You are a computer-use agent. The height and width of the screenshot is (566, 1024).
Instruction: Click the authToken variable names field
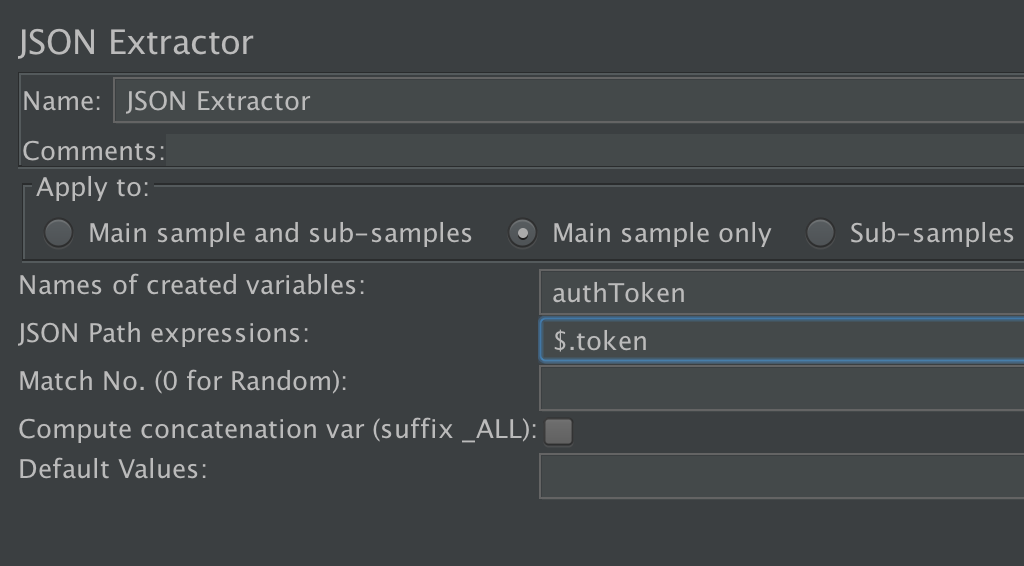pyautogui.click(x=782, y=293)
